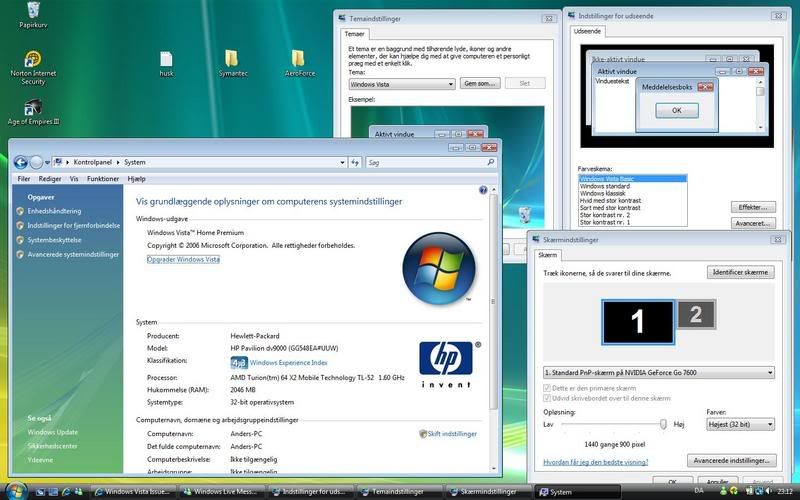Viewport: 800px width, 500px height.
Task: Open Windows Live Messenger quick launch icon
Action: coord(78,492)
